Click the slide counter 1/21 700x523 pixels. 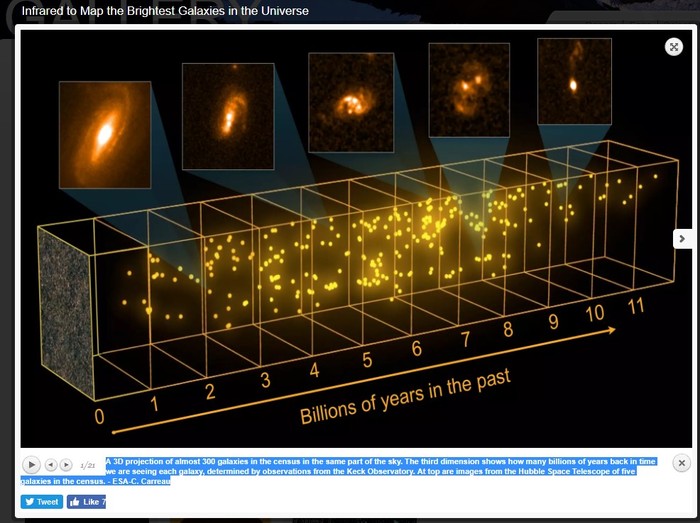(87, 465)
